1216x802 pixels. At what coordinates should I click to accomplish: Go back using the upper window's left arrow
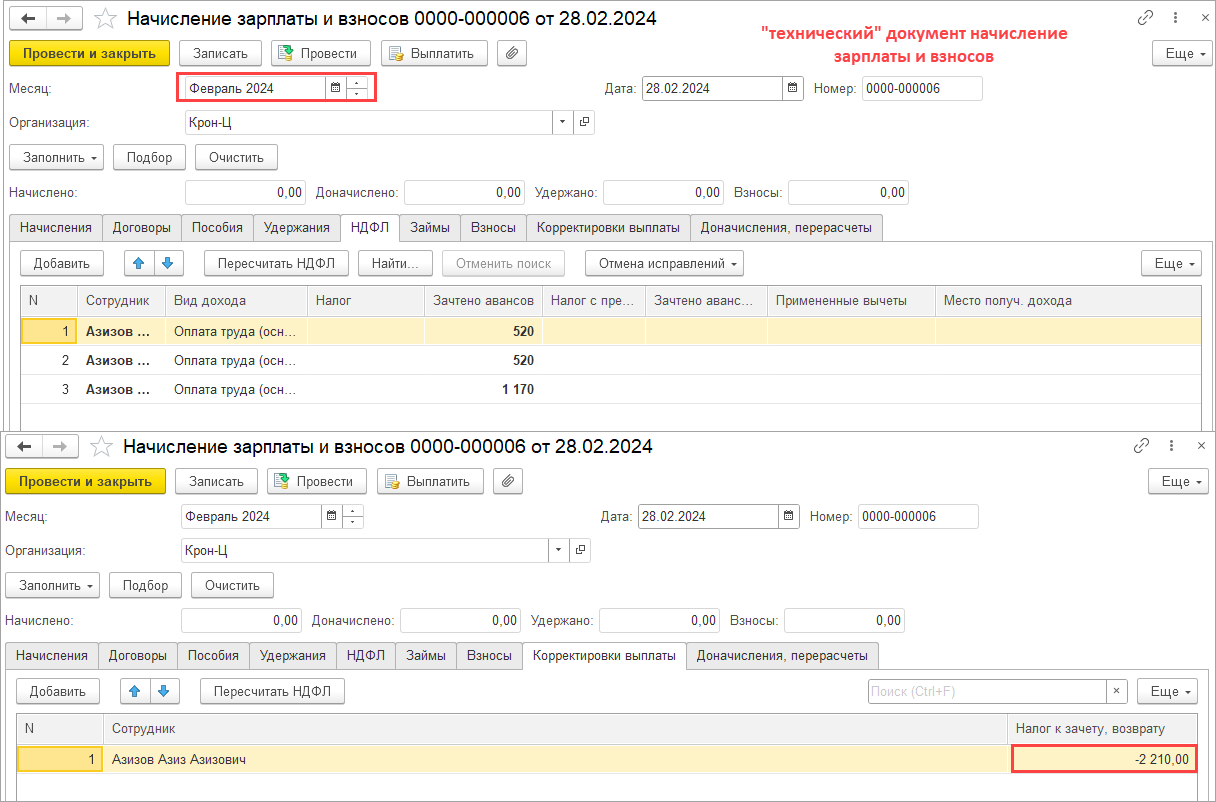(27, 19)
